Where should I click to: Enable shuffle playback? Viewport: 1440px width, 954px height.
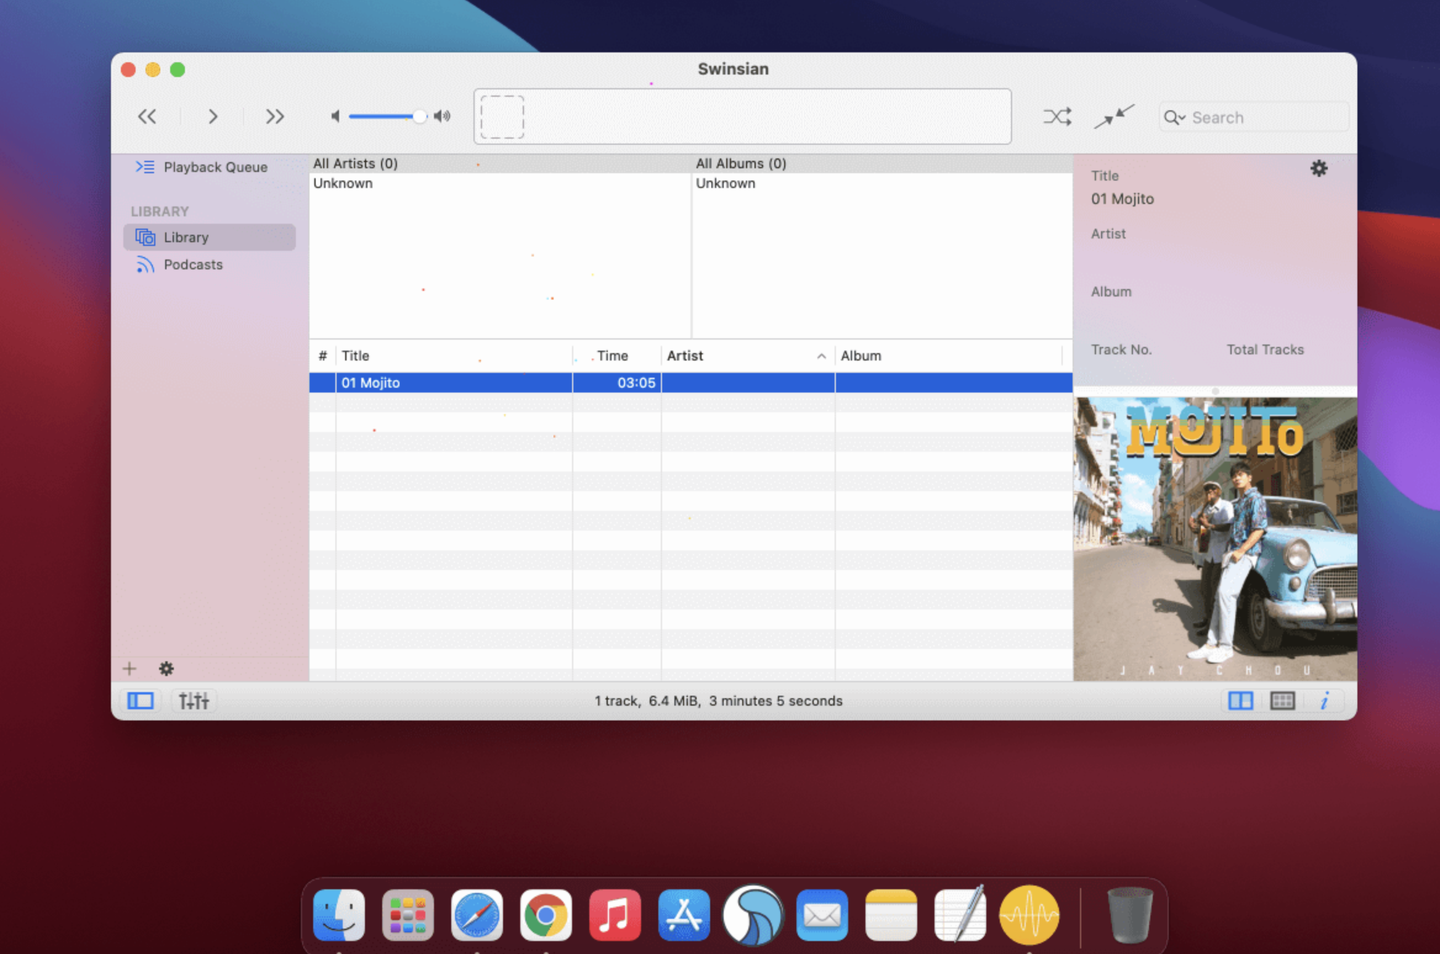[1057, 116]
